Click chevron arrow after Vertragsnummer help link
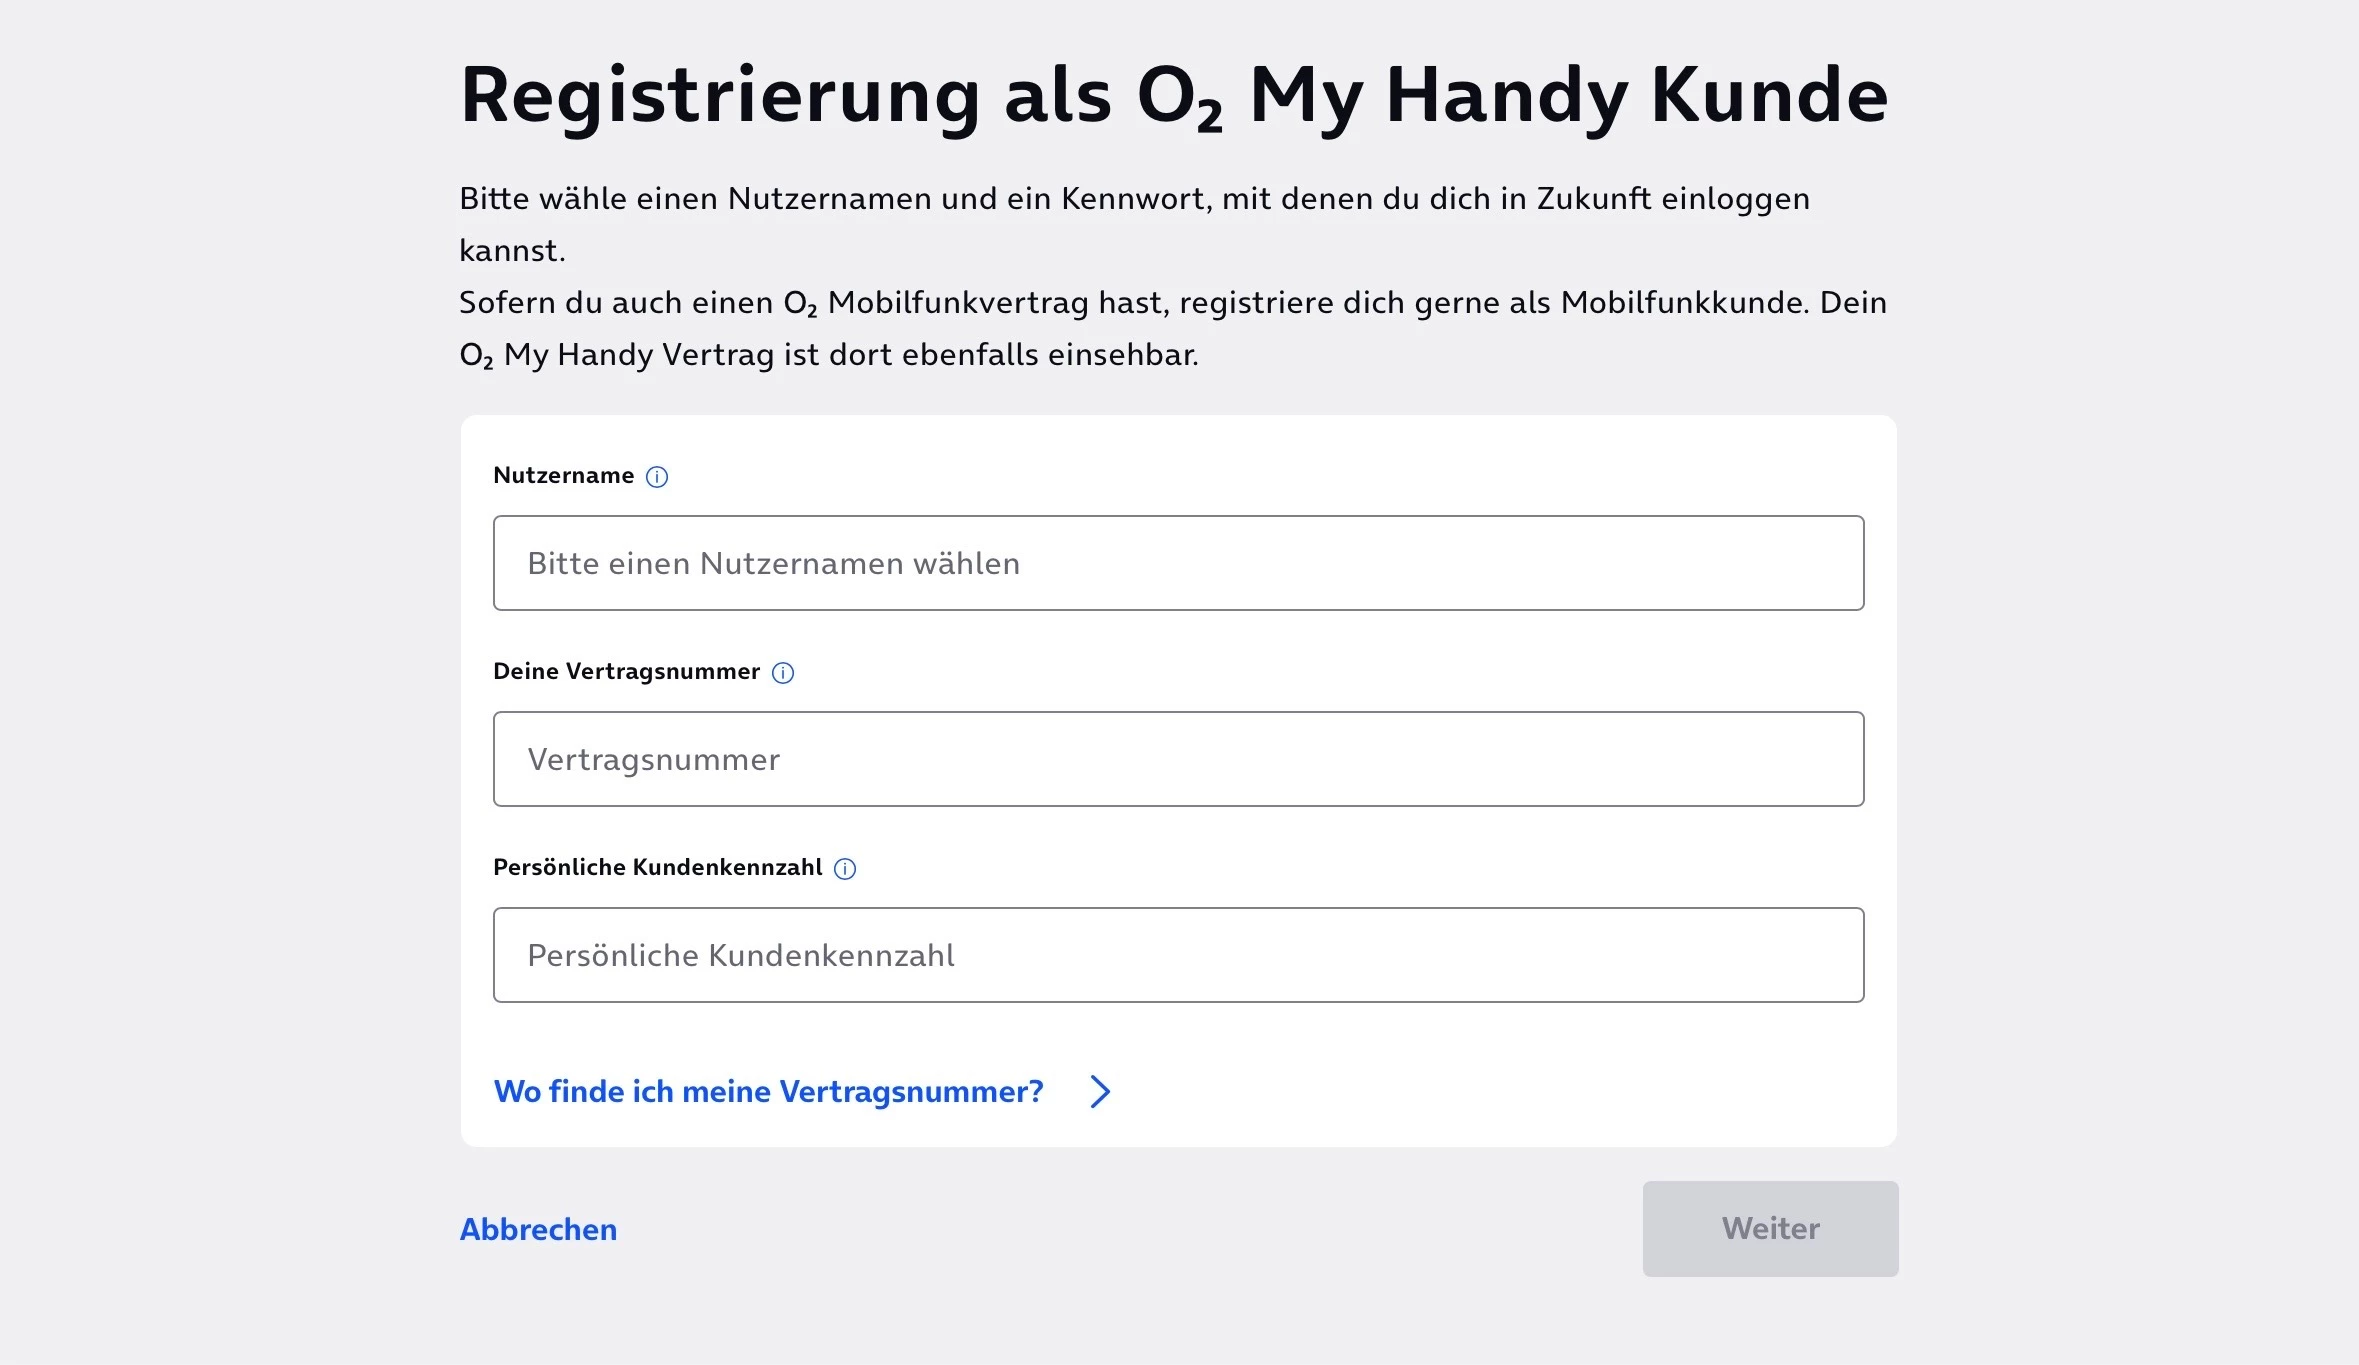This screenshot has height=1365, width=2359. pyautogui.click(x=1100, y=1091)
